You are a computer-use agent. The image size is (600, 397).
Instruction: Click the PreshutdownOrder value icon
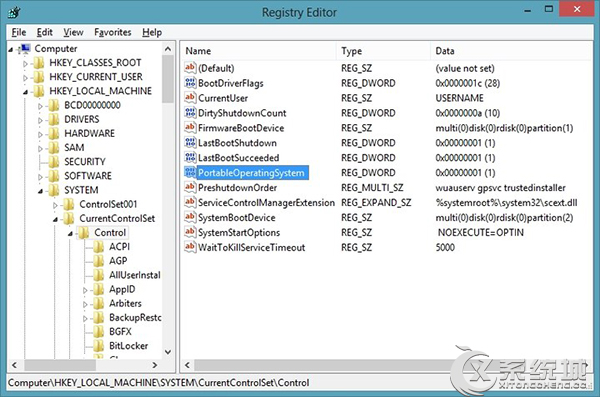[190, 188]
